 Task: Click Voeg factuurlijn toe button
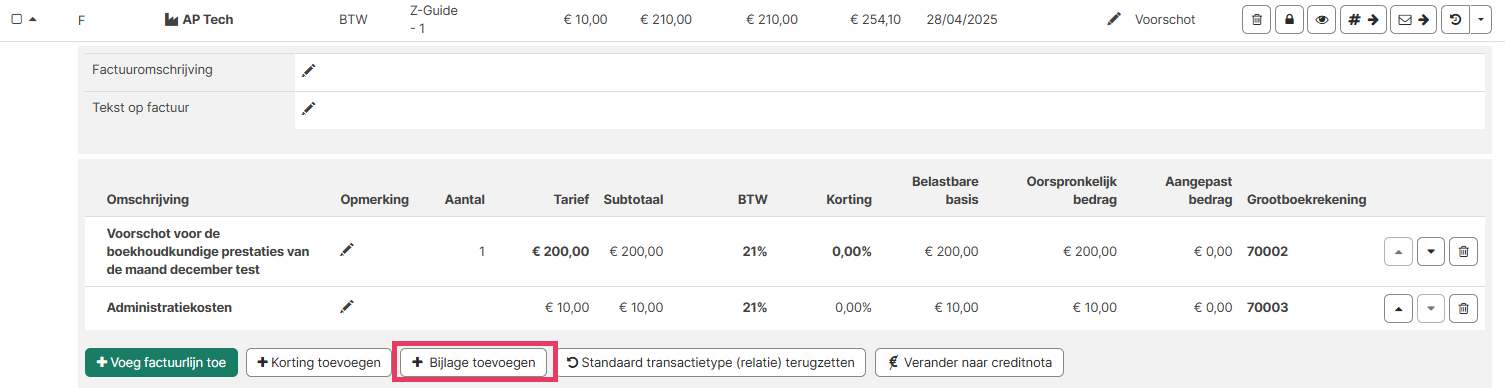[x=161, y=363]
